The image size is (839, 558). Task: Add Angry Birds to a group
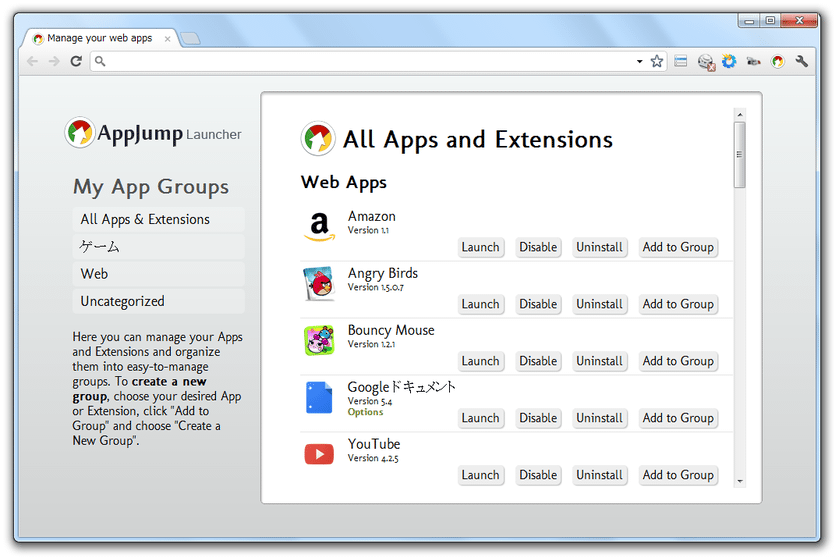point(678,304)
